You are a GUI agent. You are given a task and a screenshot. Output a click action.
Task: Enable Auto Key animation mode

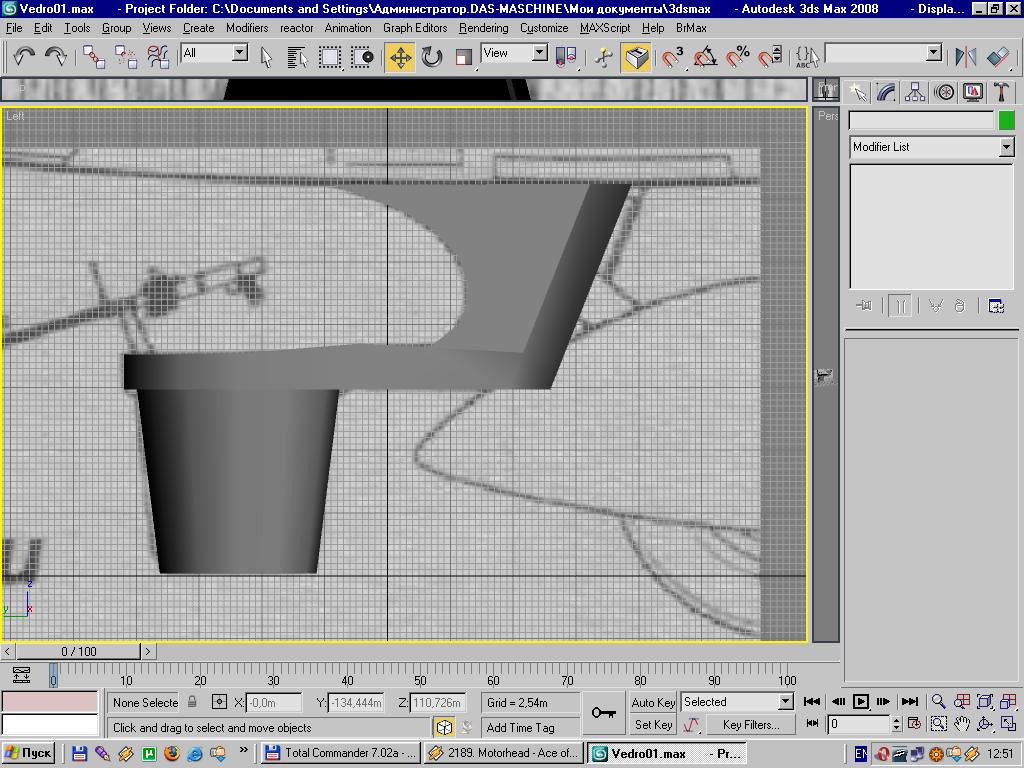tap(653, 702)
